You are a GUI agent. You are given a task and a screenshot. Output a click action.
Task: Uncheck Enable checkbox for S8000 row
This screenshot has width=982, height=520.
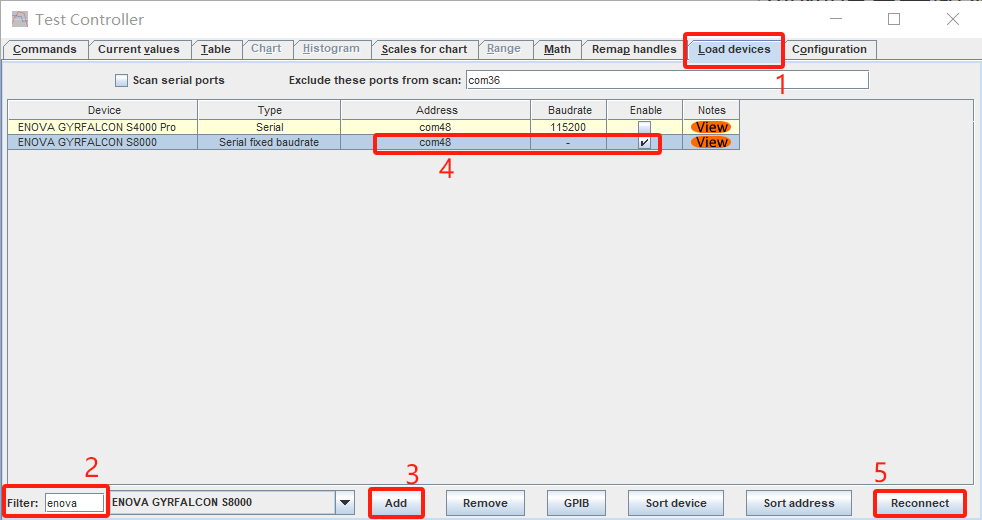[644, 143]
